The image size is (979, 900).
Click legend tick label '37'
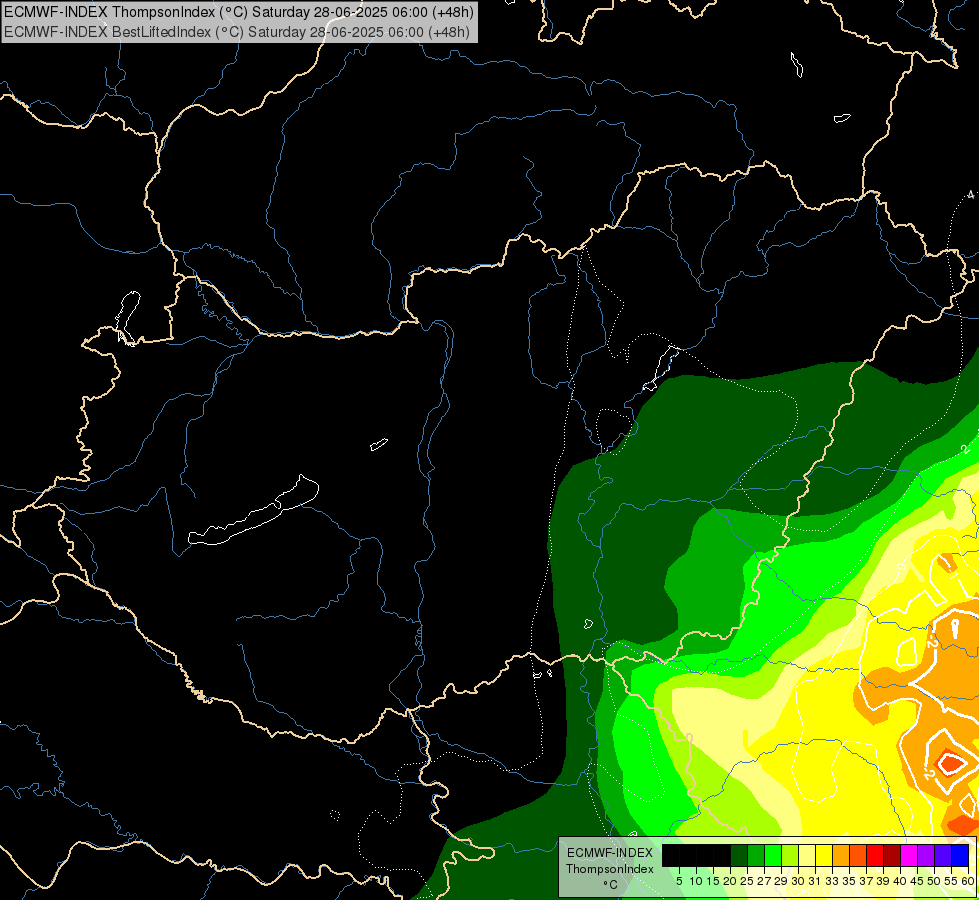click(866, 881)
